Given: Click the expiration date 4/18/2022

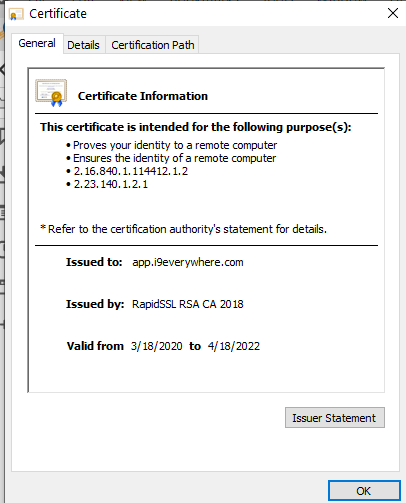Looking at the screenshot, I should (234, 346).
